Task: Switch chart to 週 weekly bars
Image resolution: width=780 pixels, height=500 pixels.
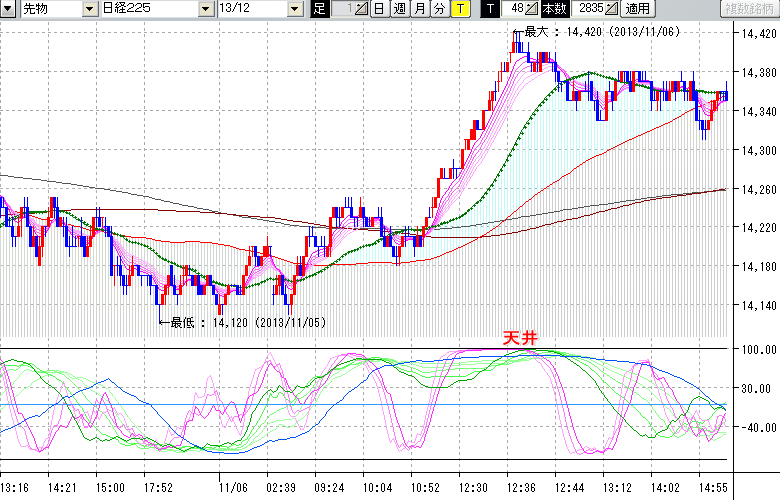Action: (399, 9)
